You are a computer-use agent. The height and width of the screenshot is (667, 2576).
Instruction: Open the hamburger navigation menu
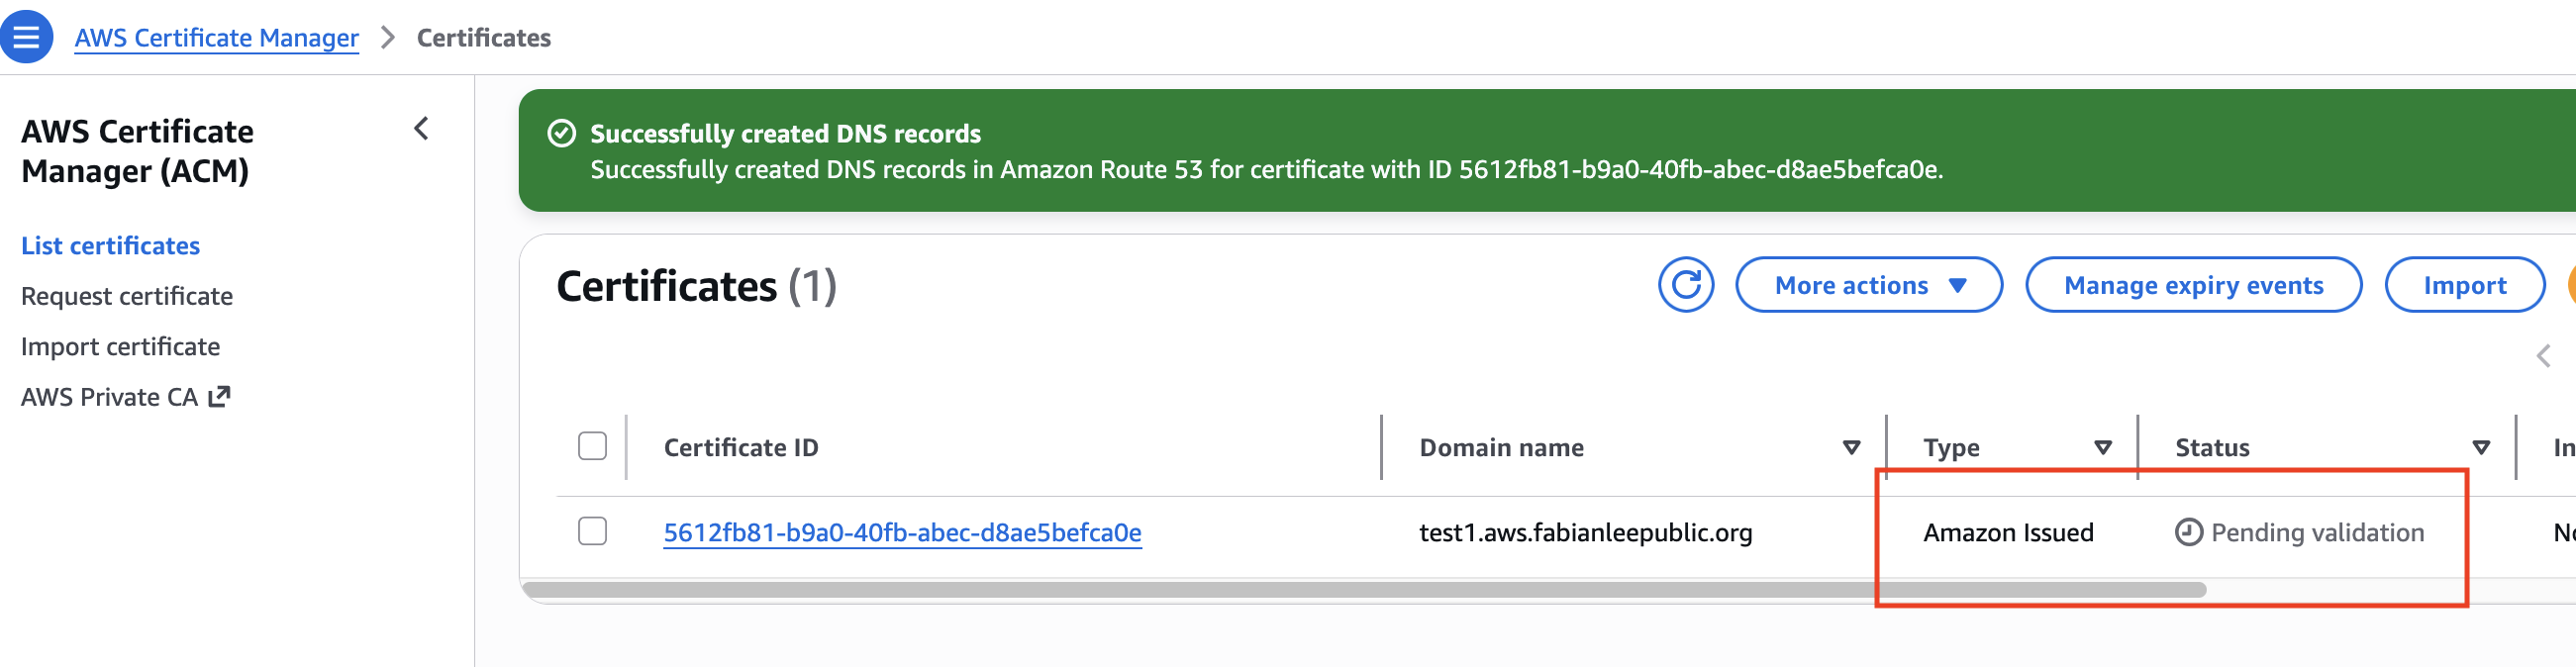pyautogui.click(x=26, y=37)
